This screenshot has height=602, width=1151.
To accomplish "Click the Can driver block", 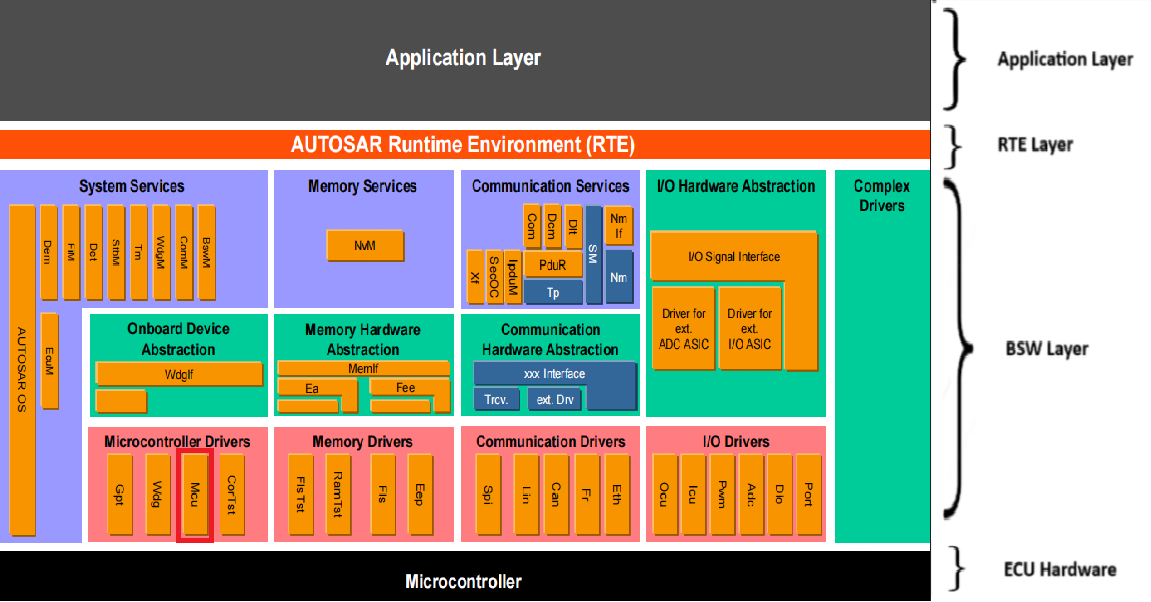I will (x=556, y=494).
